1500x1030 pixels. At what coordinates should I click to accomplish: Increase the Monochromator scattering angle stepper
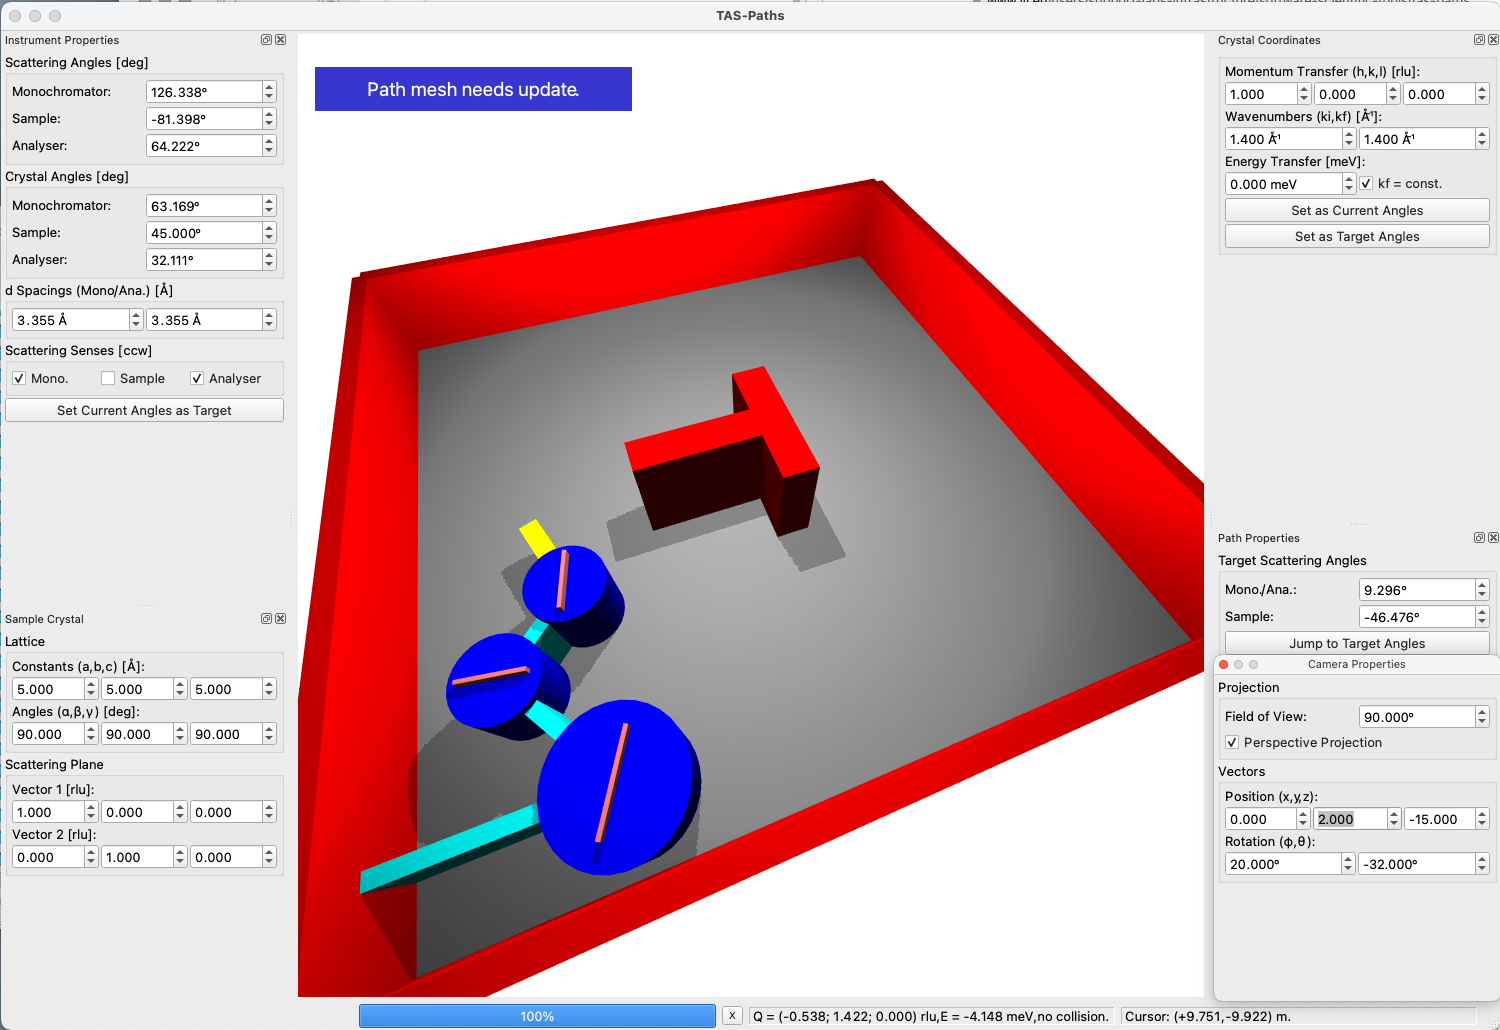269,87
